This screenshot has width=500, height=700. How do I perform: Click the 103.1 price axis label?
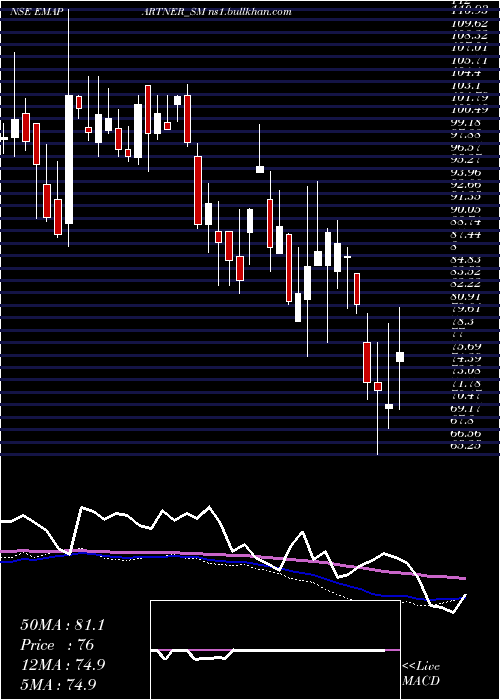click(x=465, y=85)
